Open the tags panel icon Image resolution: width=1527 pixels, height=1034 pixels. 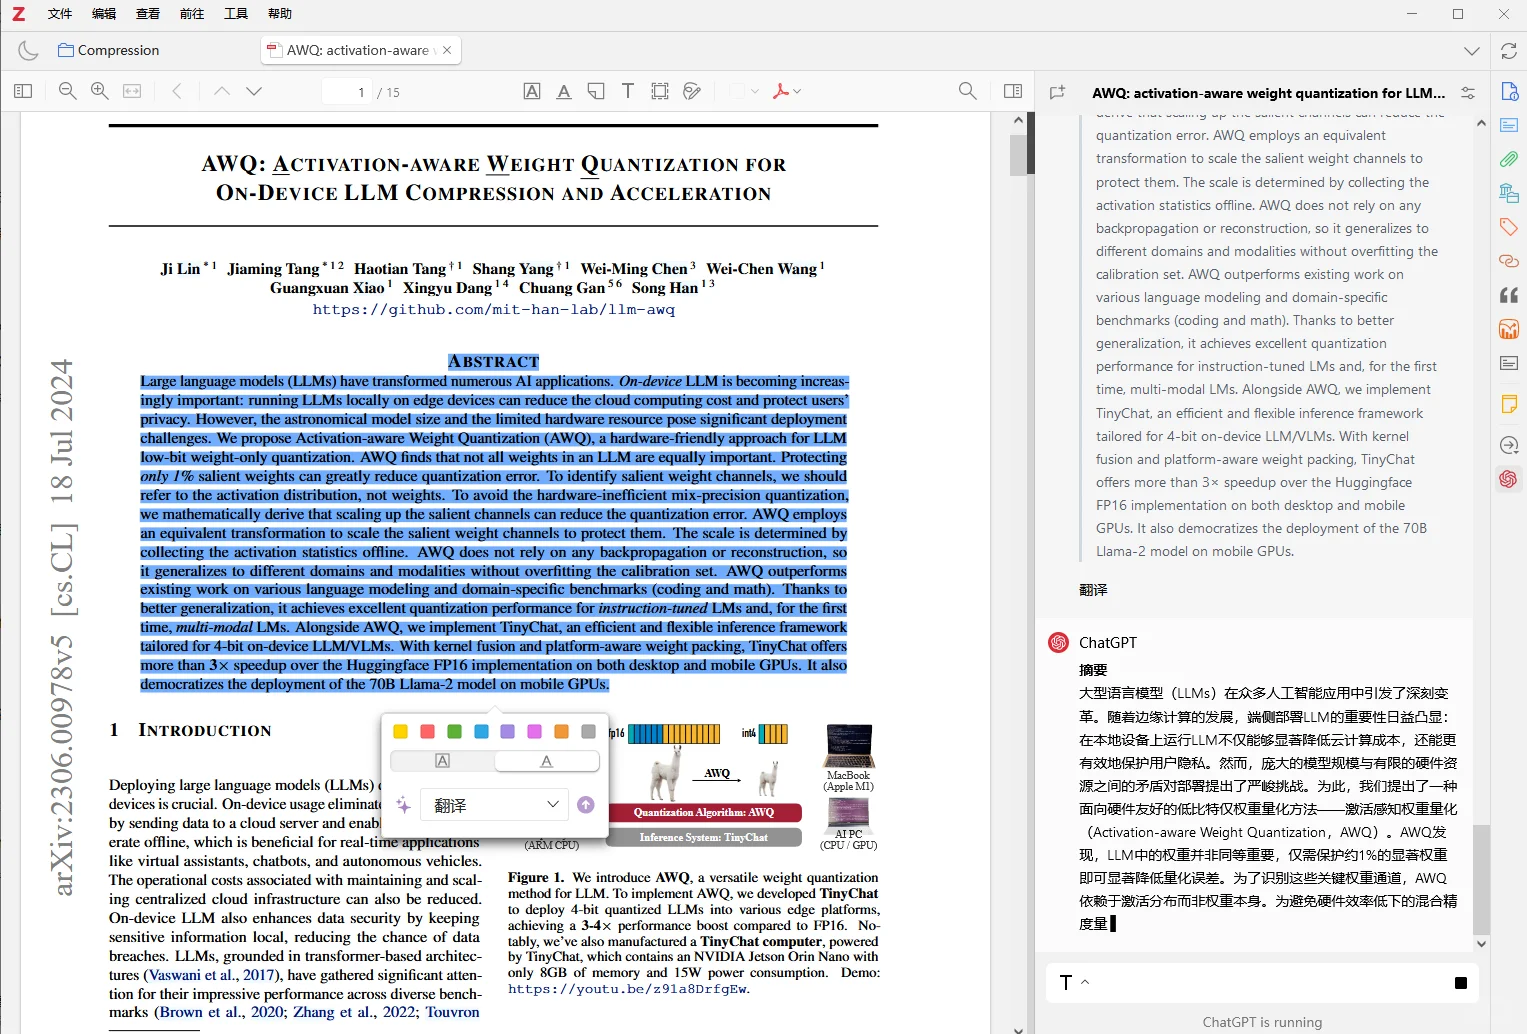1507,227
